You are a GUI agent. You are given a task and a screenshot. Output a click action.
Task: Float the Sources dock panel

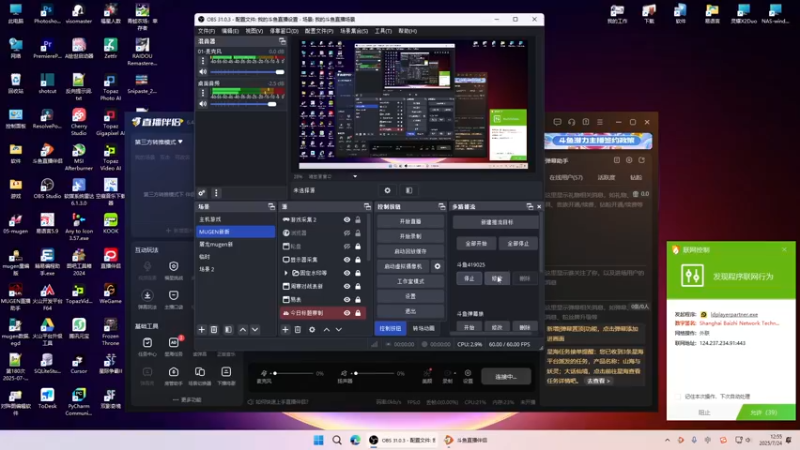367,207
